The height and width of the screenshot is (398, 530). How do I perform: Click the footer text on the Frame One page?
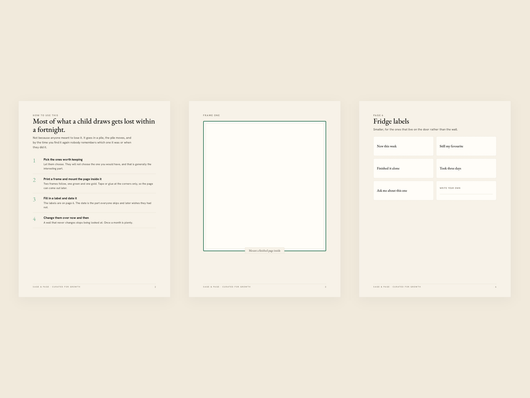[227, 287]
